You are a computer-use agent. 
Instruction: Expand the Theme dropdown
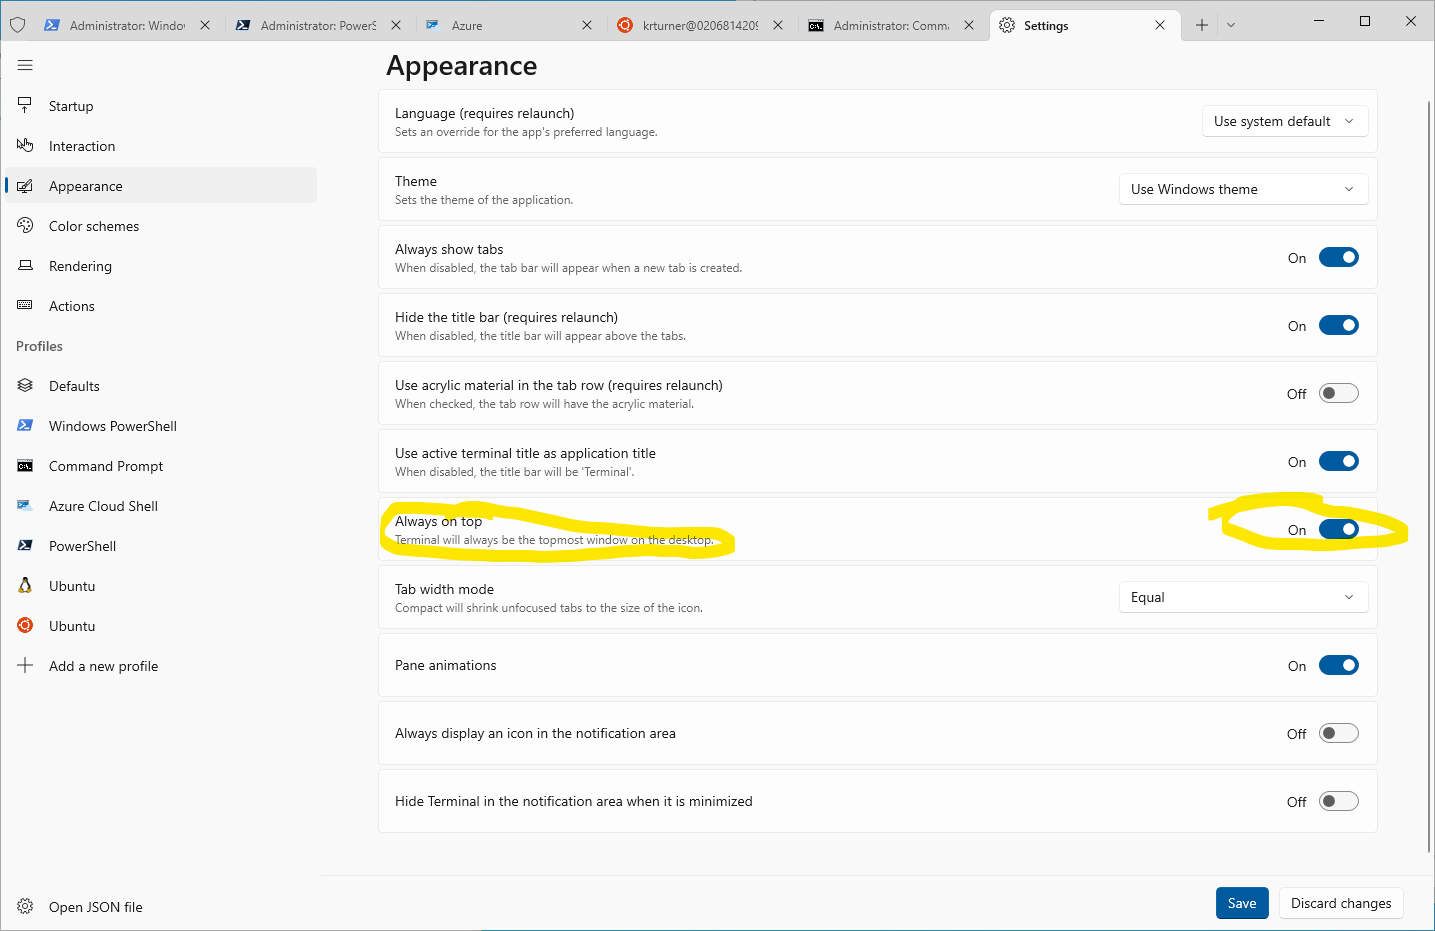(1242, 189)
